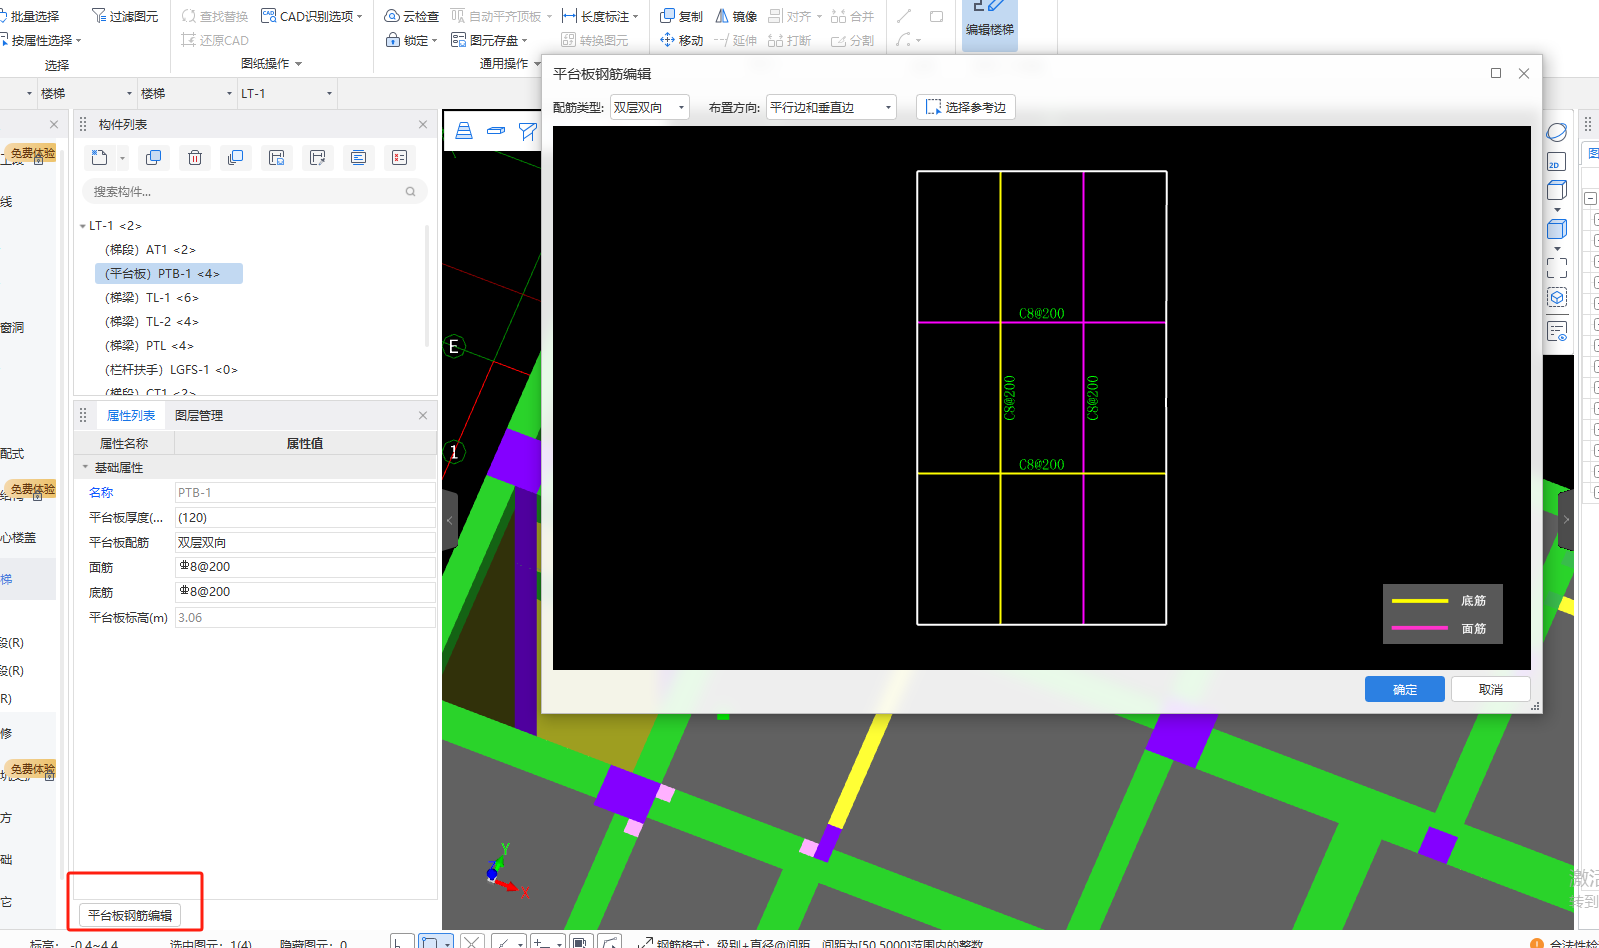Click the 面筋 value field
Viewport: 1599px width, 948px height.
(305, 567)
